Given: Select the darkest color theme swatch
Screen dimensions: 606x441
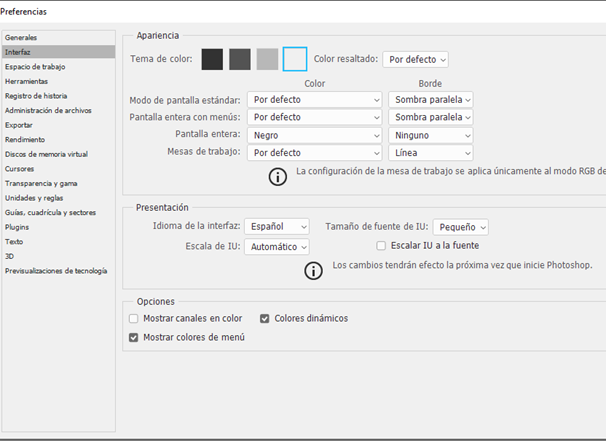Looking at the screenshot, I should [x=212, y=59].
